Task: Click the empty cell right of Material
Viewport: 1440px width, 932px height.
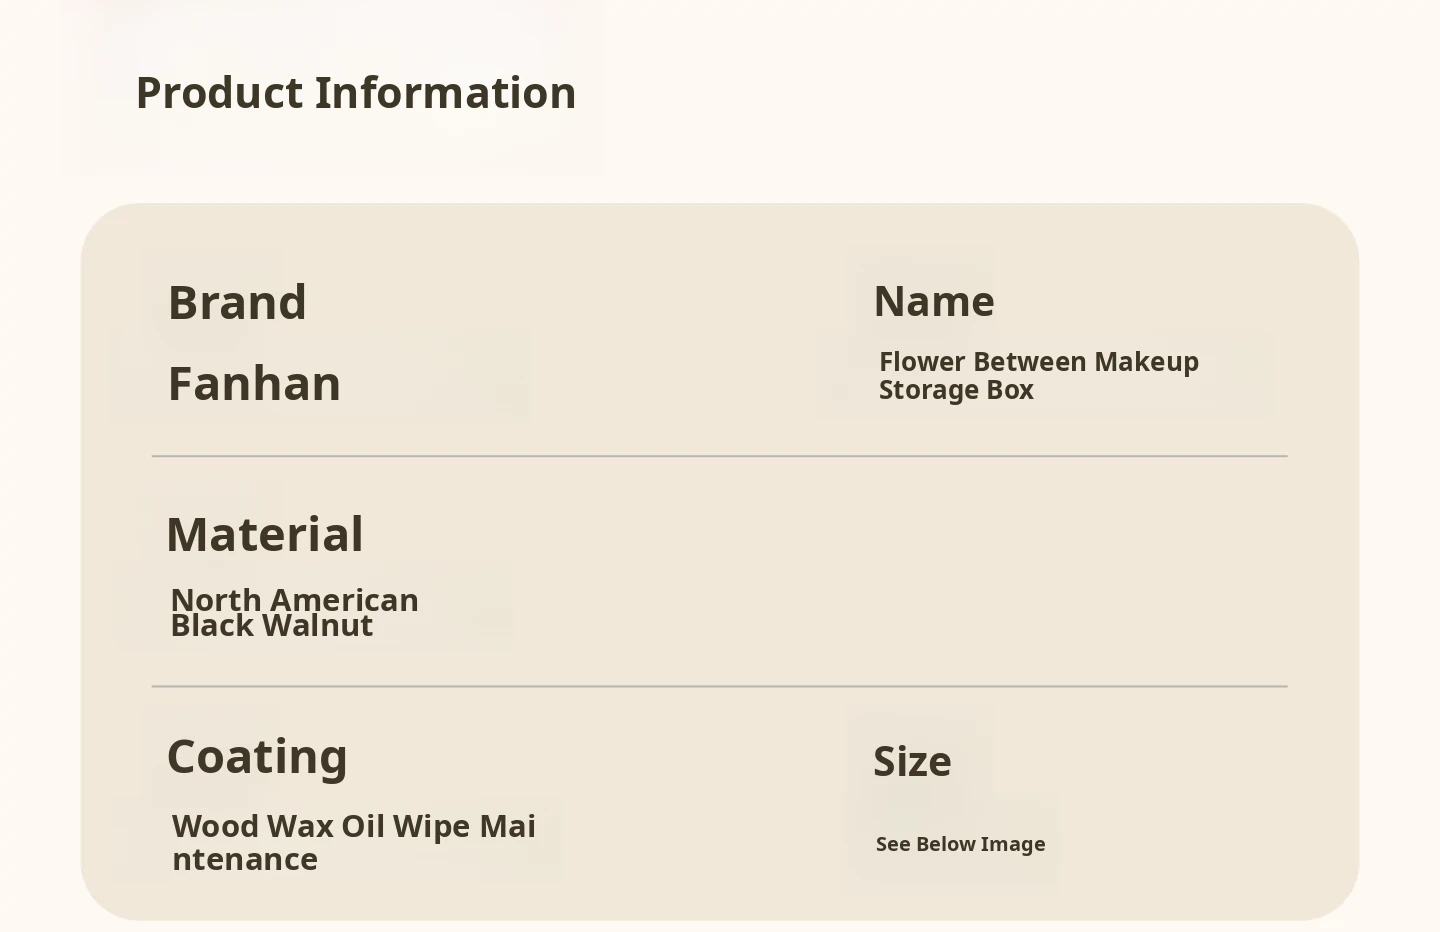Action: tap(1000, 572)
